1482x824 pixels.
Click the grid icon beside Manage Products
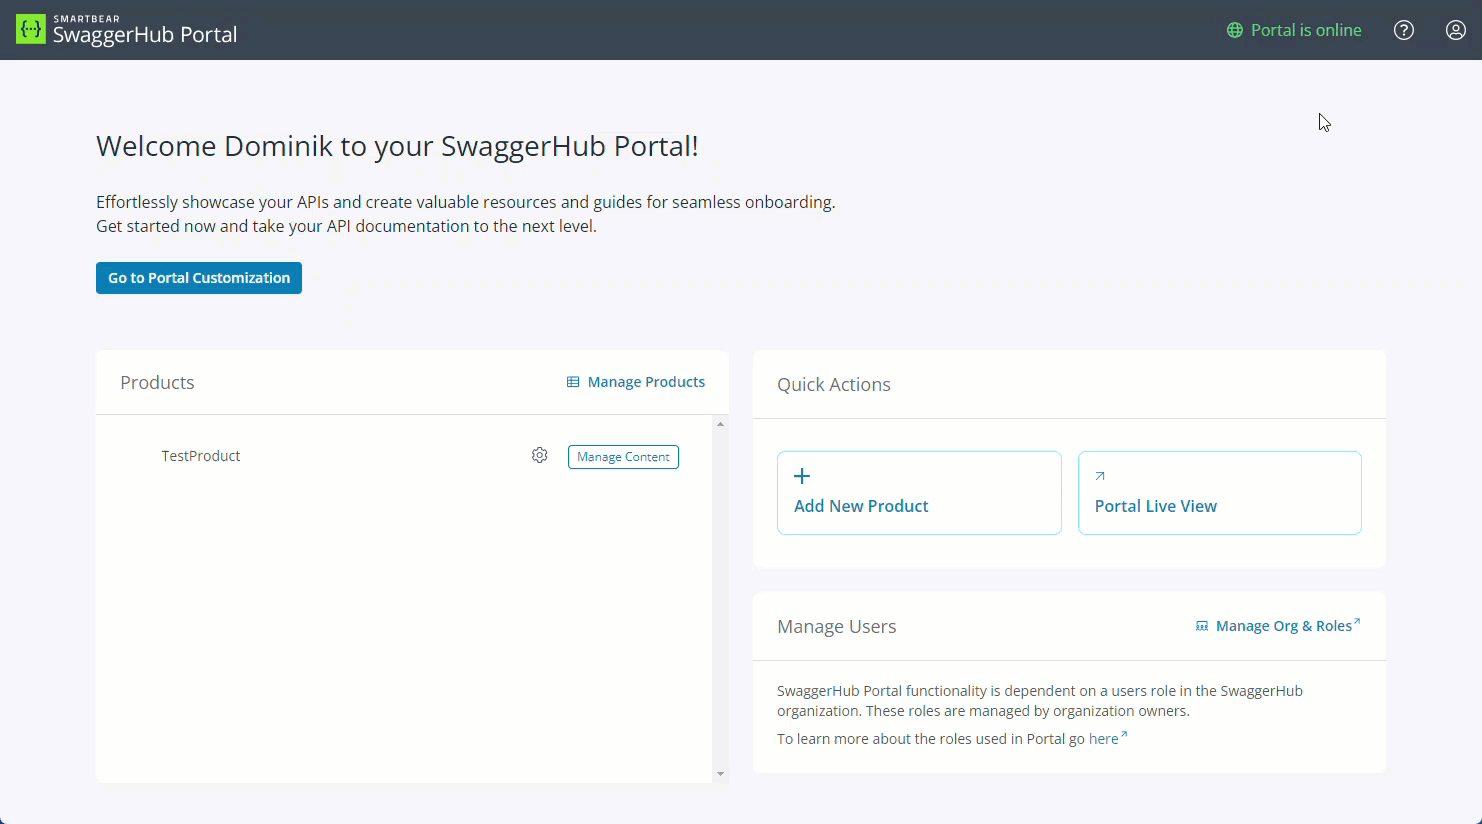(x=572, y=381)
